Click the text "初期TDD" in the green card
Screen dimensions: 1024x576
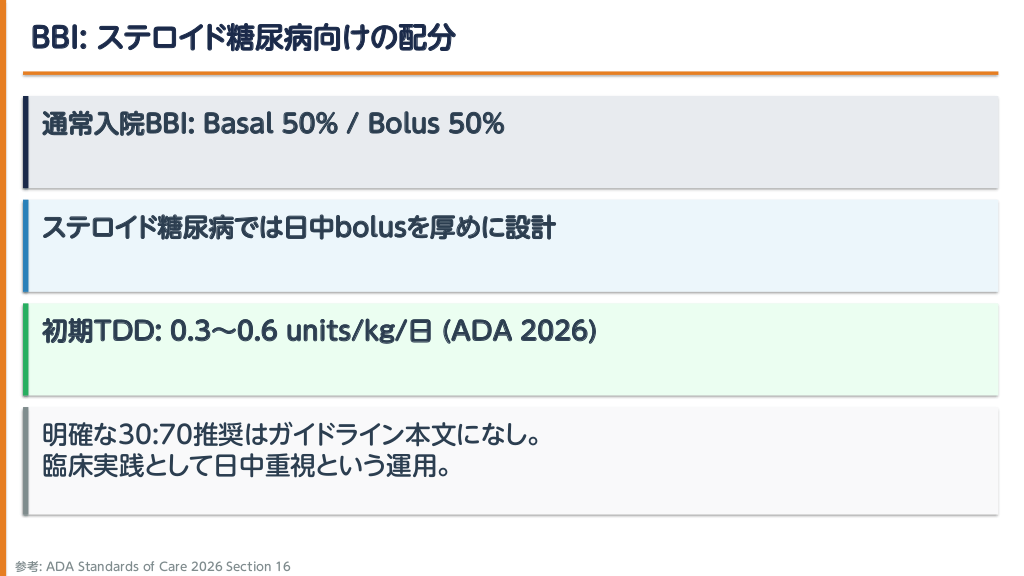95,332
